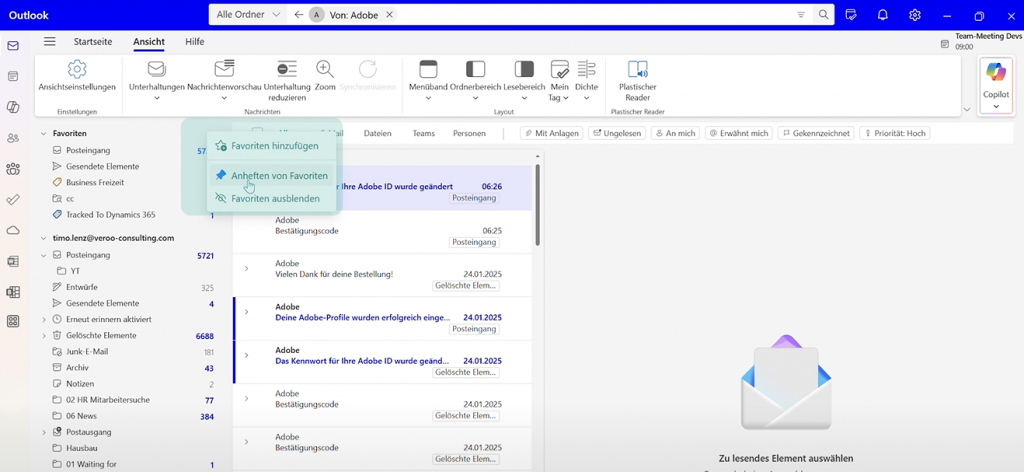The height and width of the screenshot is (472, 1024).
Task: Toggle the Ungelesen filter
Action: [x=616, y=133]
